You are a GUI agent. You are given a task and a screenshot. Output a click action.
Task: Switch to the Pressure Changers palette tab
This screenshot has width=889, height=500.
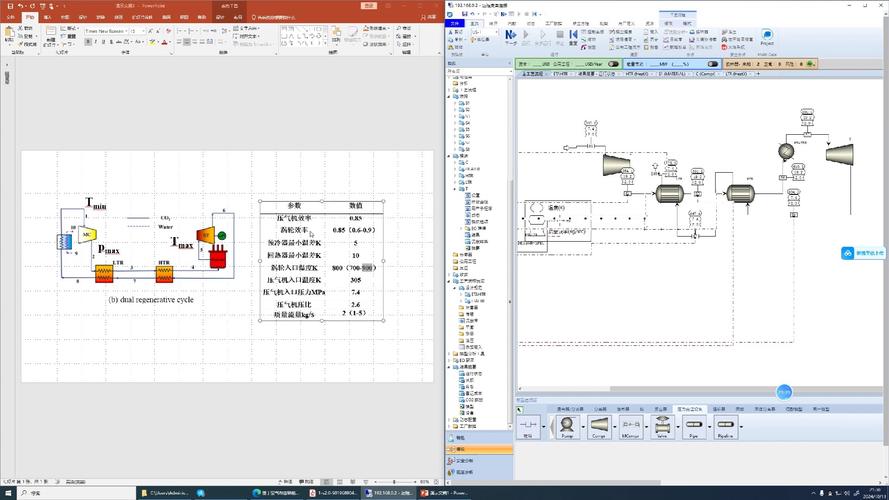(689, 409)
